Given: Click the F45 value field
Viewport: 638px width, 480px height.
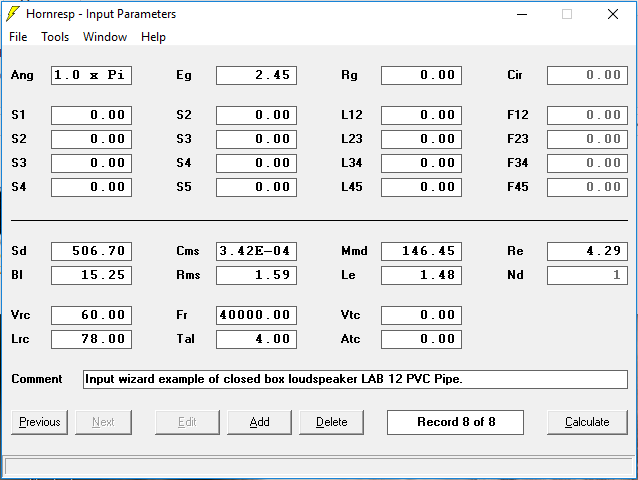Looking at the screenshot, I should point(587,187).
